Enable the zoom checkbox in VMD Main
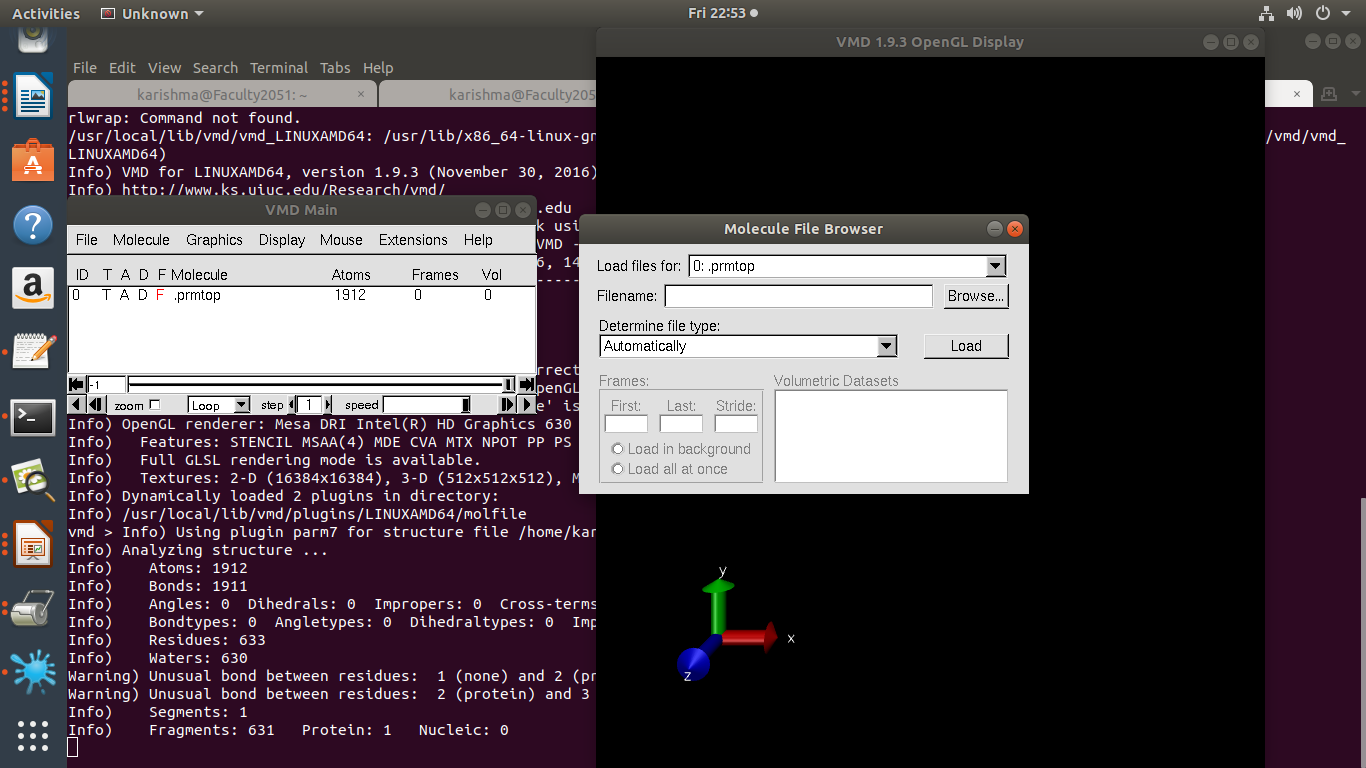Viewport: 1366px width, 768px height. pyautogui.click(x=154, y=405)
